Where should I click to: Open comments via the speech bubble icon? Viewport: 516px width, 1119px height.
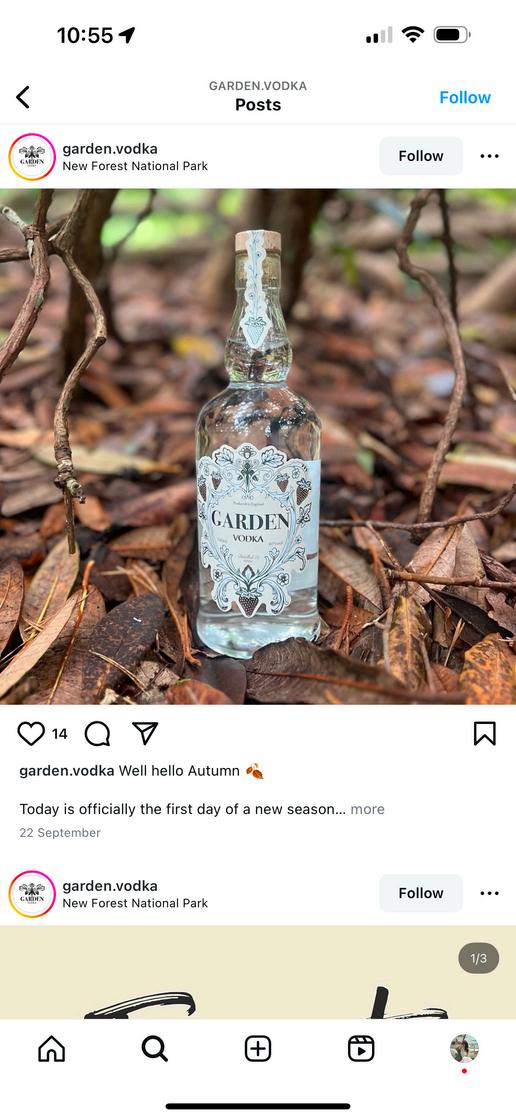[97, 734]
